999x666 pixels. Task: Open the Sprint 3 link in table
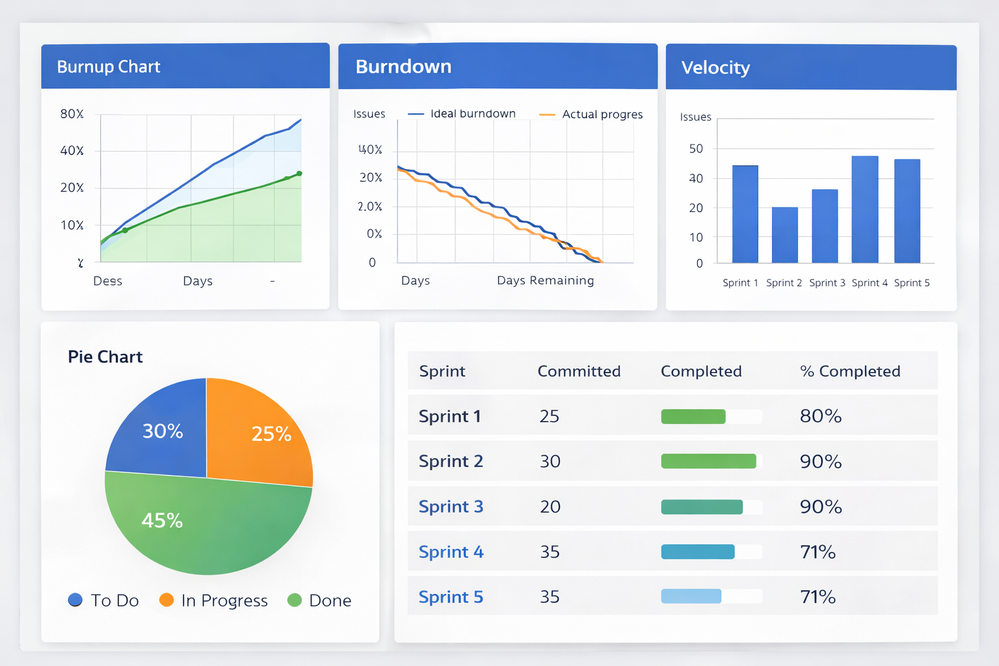point(450,506)
